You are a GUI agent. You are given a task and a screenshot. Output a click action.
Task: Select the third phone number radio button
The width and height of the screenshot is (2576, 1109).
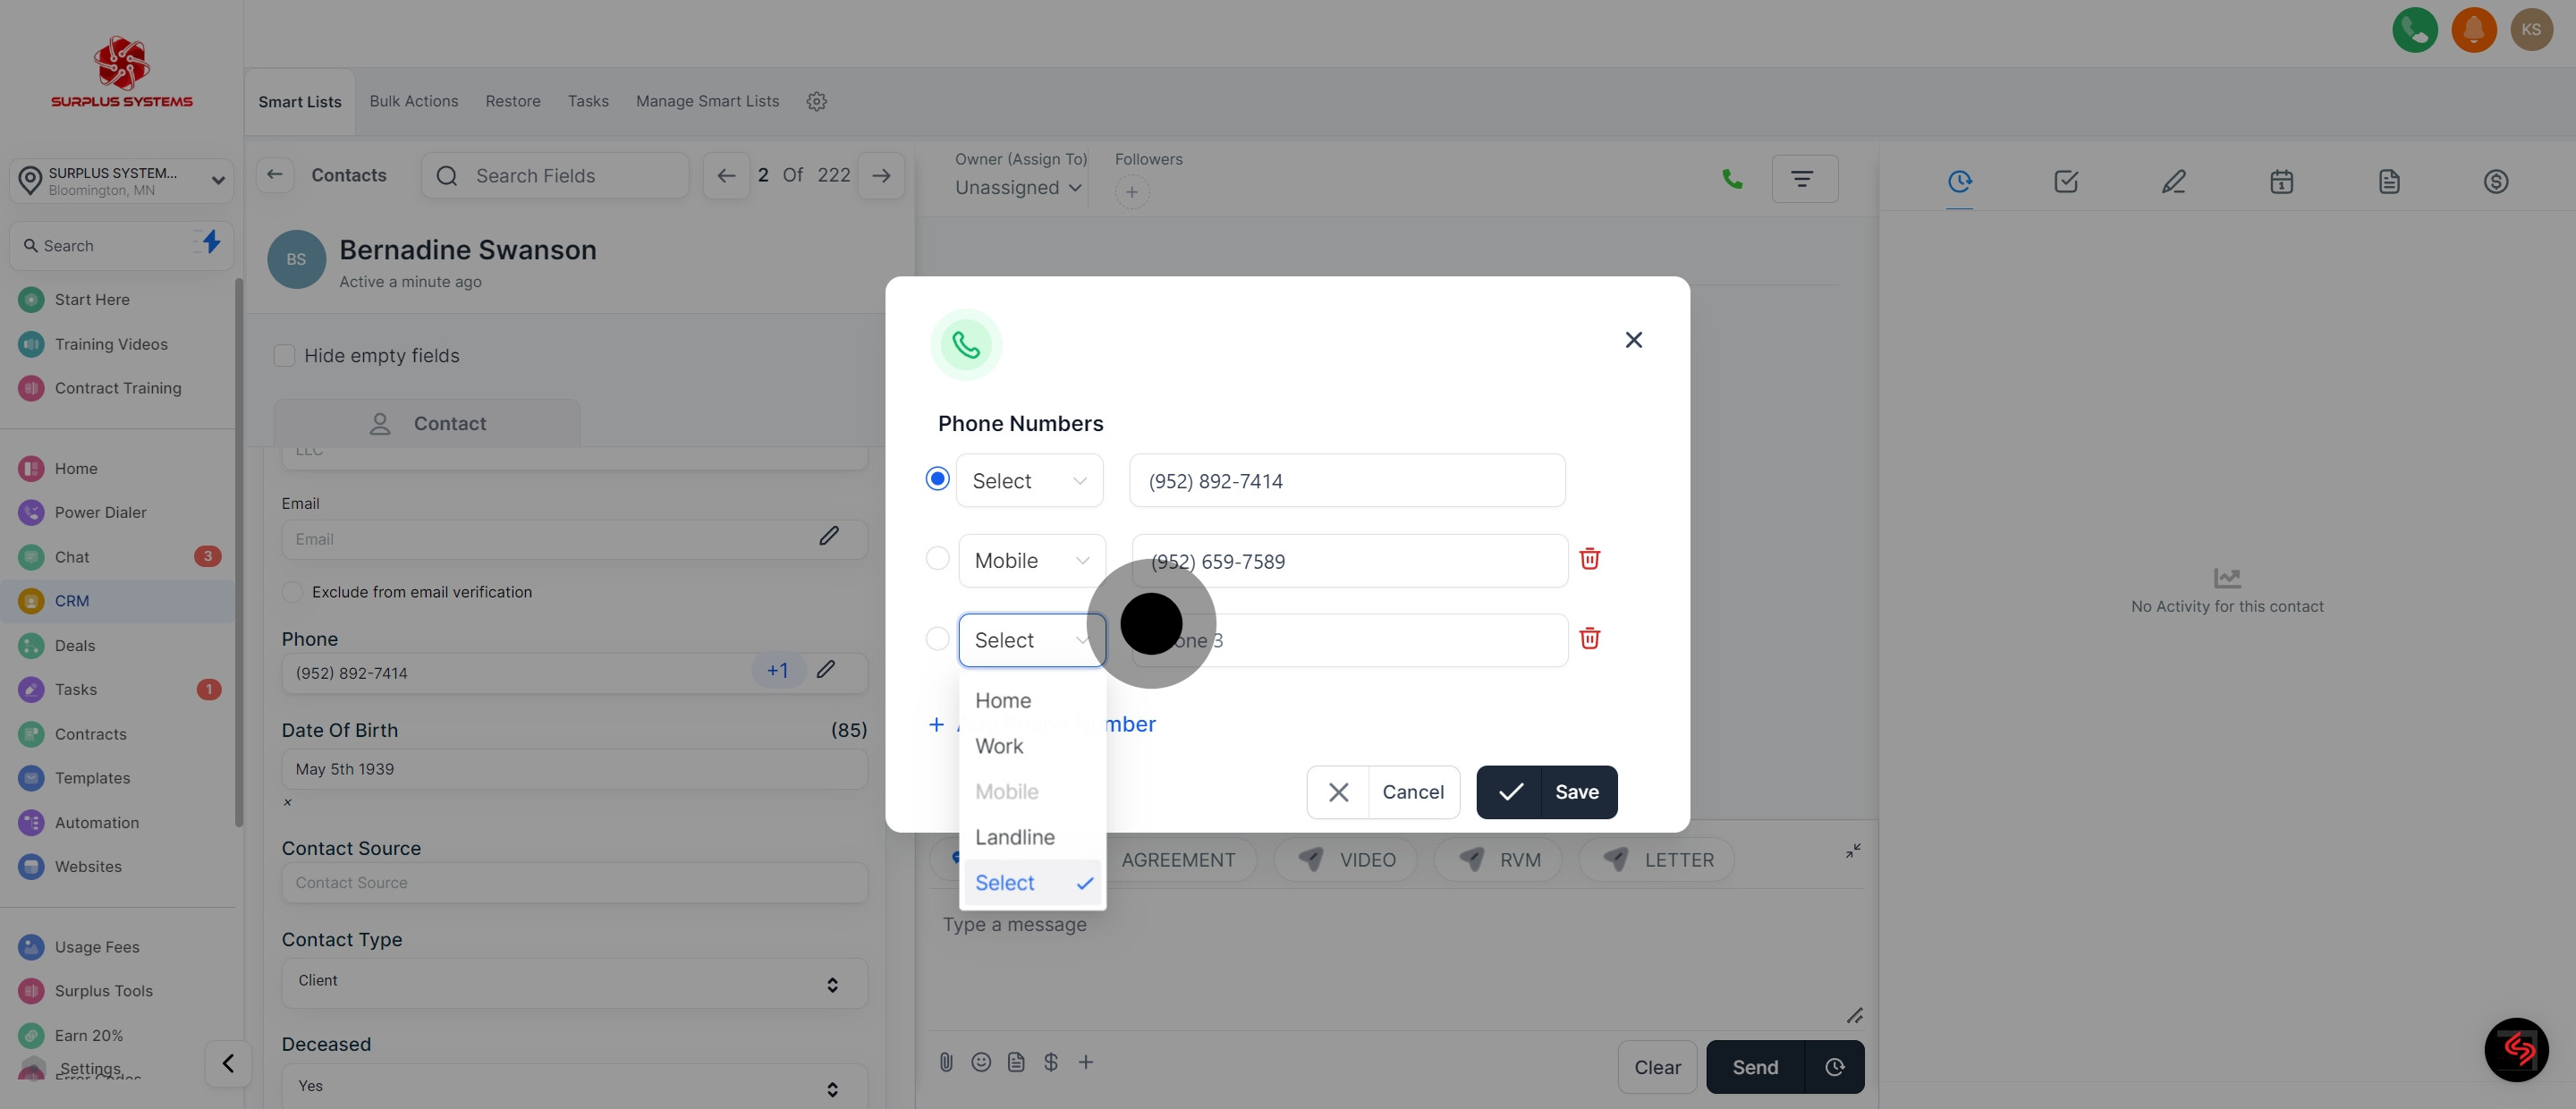click(937, 639)
